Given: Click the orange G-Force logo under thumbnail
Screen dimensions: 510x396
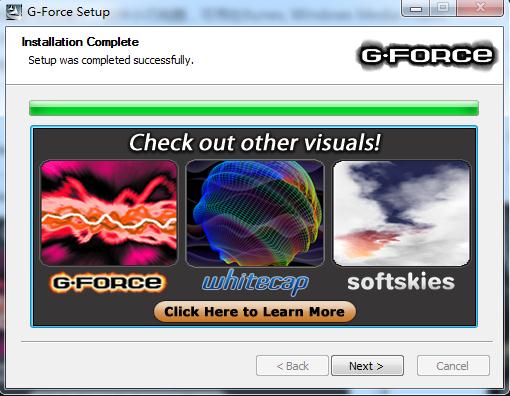Looking at the screenshot, I should pos(108,283).
